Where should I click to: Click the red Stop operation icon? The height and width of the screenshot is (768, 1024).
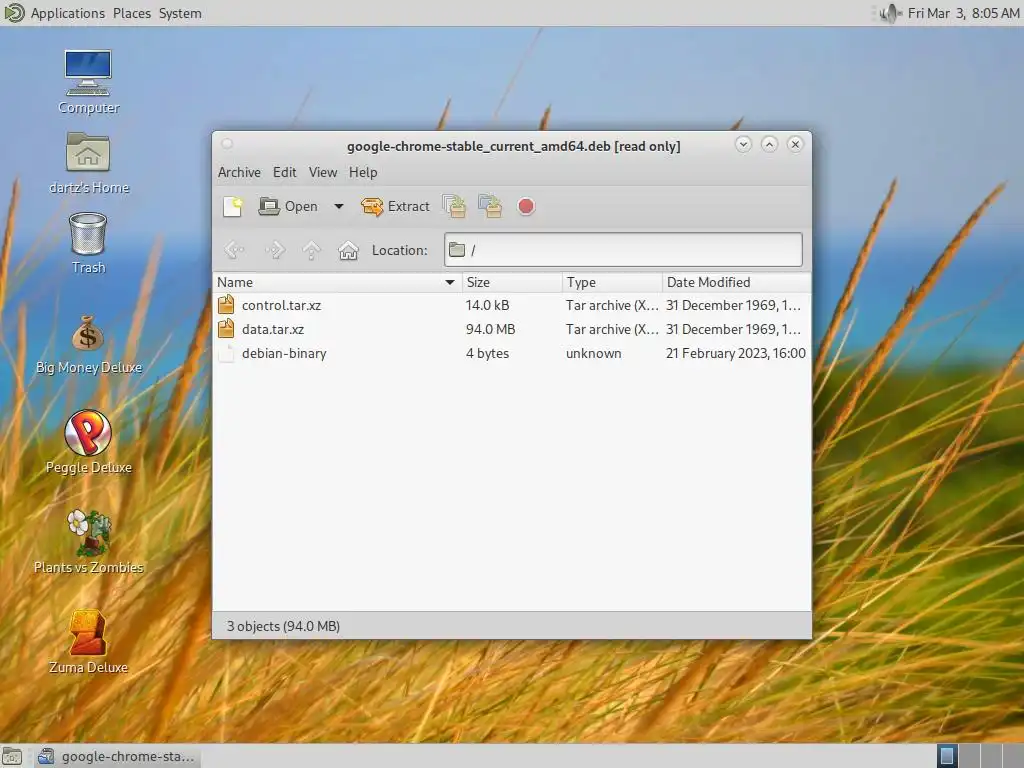(x=526, y=206)
